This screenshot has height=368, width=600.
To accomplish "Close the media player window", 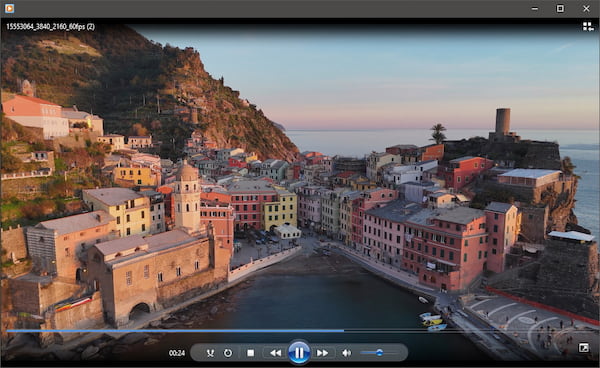I will (x=586, y=8).
